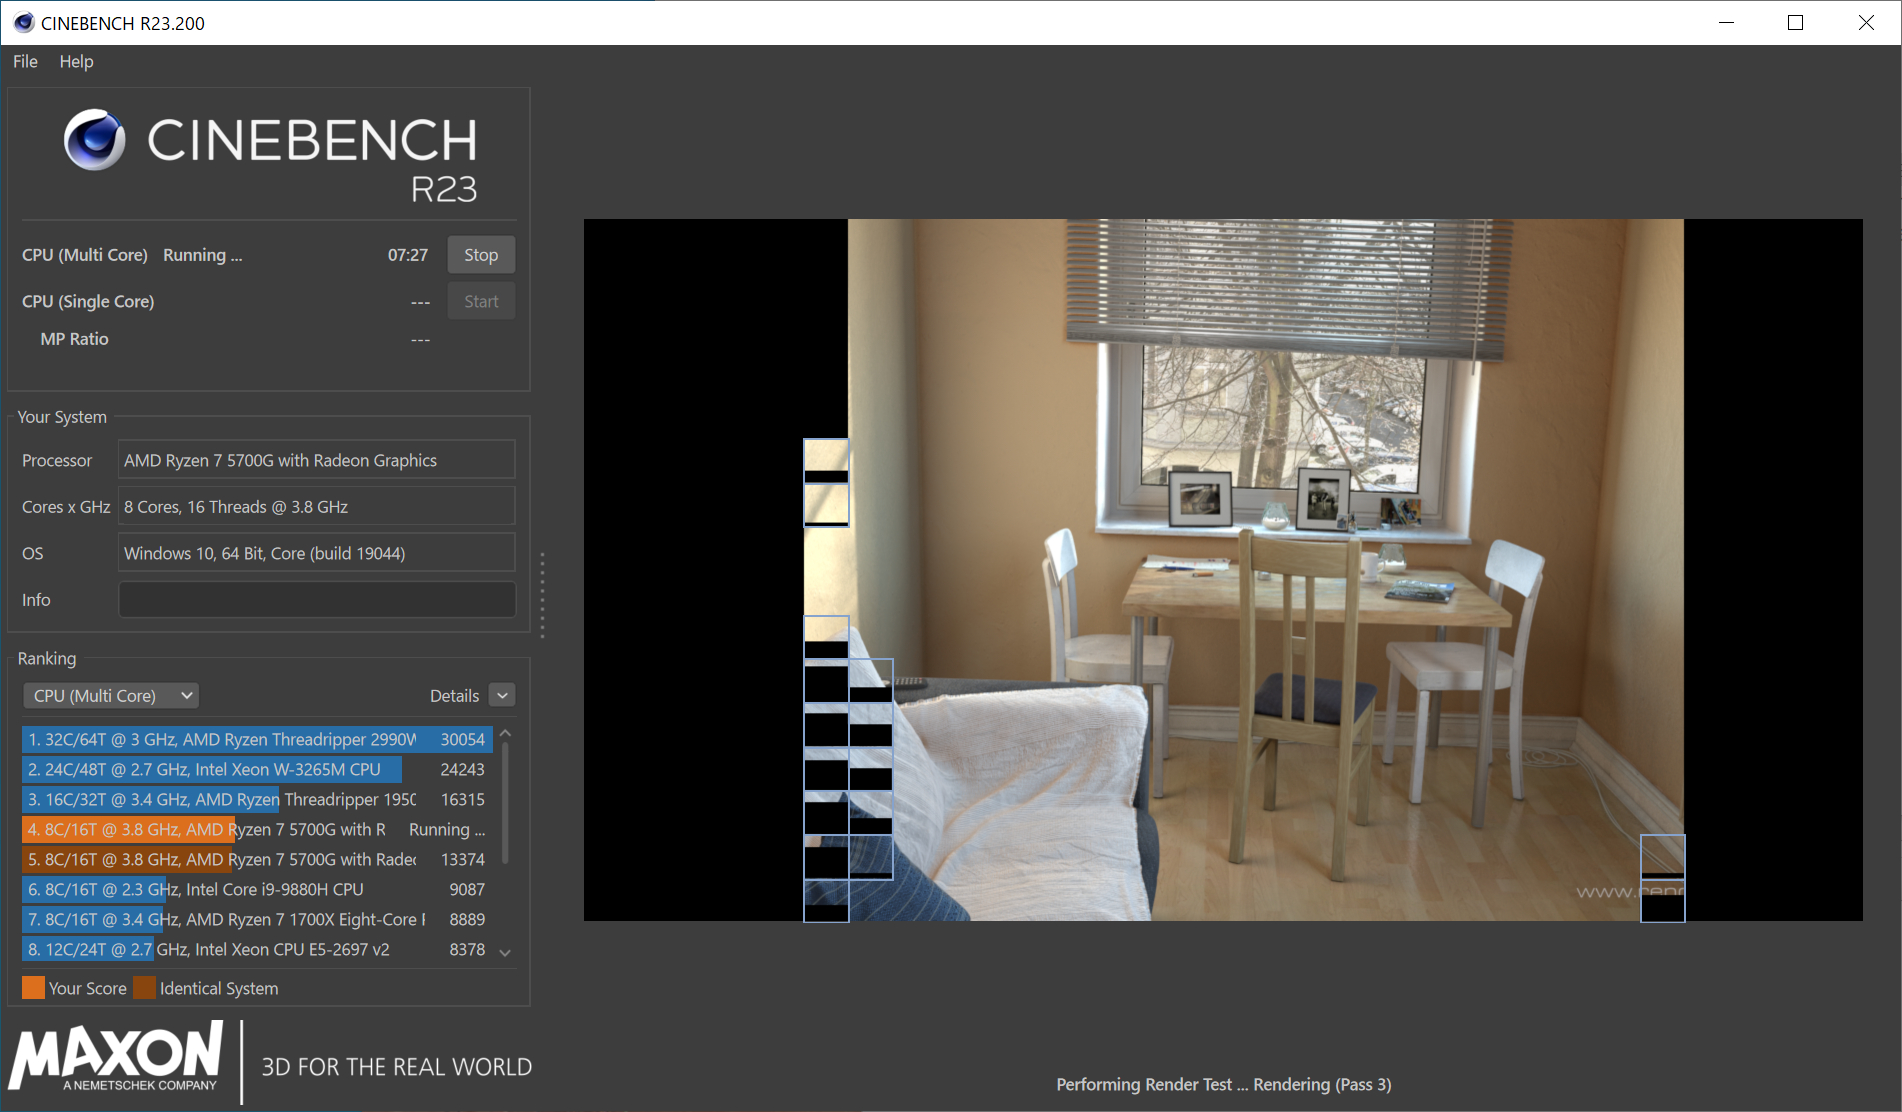Click ranking list scroll up arrow
Screen dimensions: 1902x1112
point(505,734)
